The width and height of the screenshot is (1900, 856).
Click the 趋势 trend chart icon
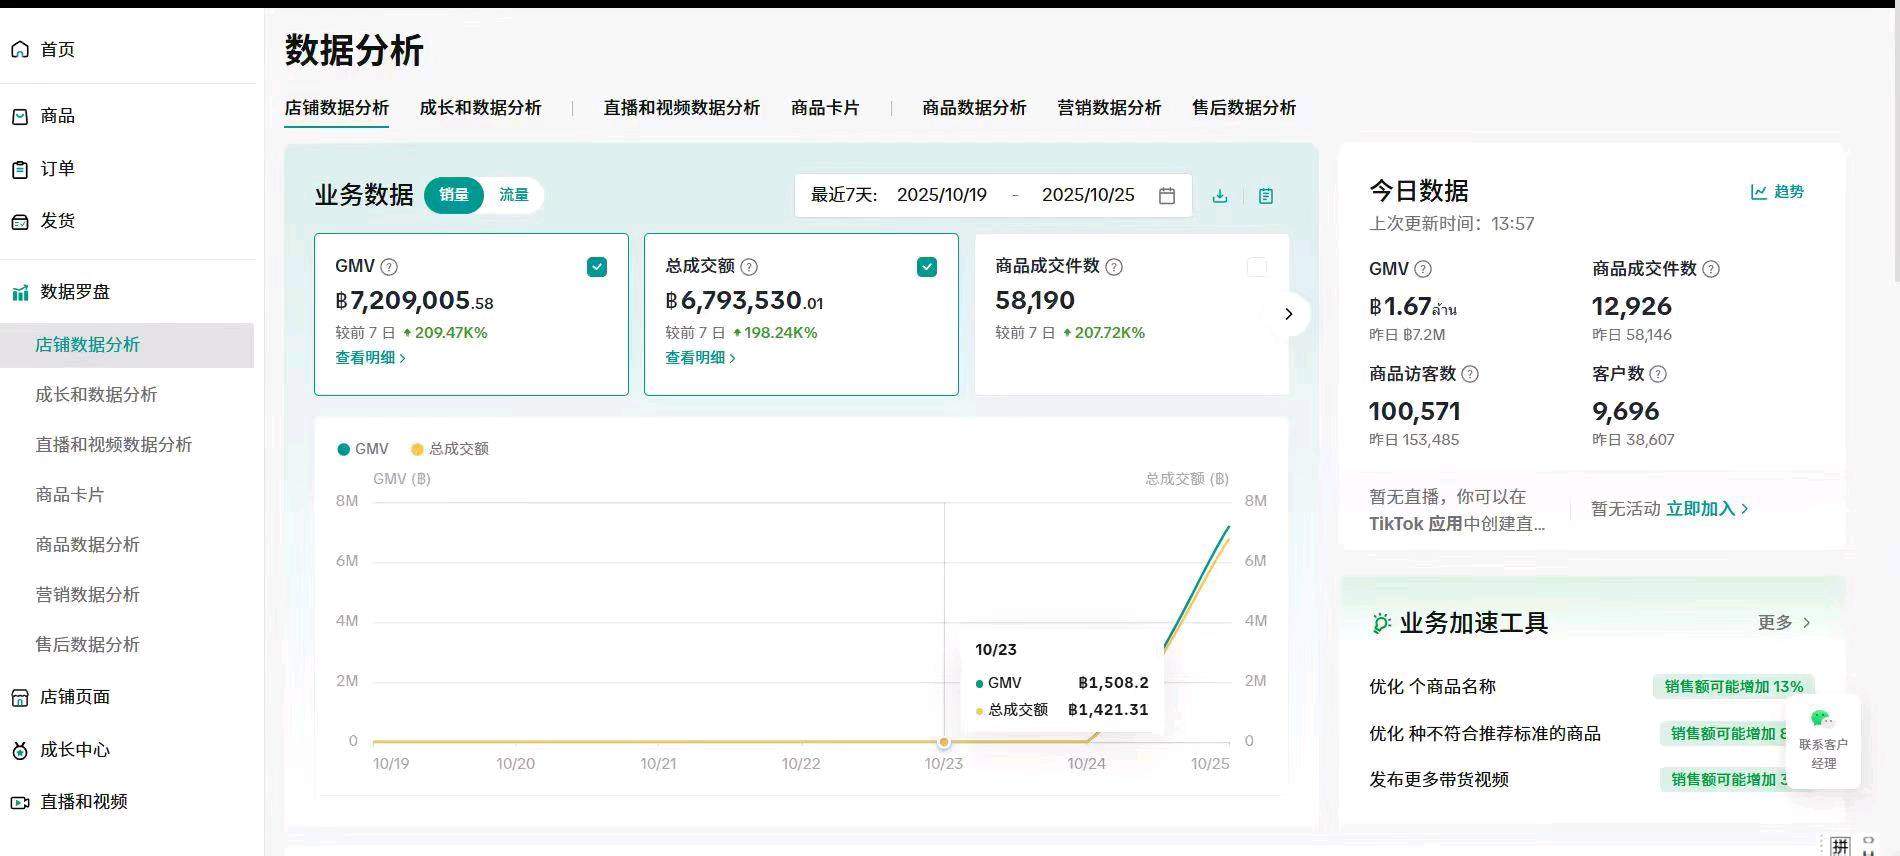[x=1759, y=192]
